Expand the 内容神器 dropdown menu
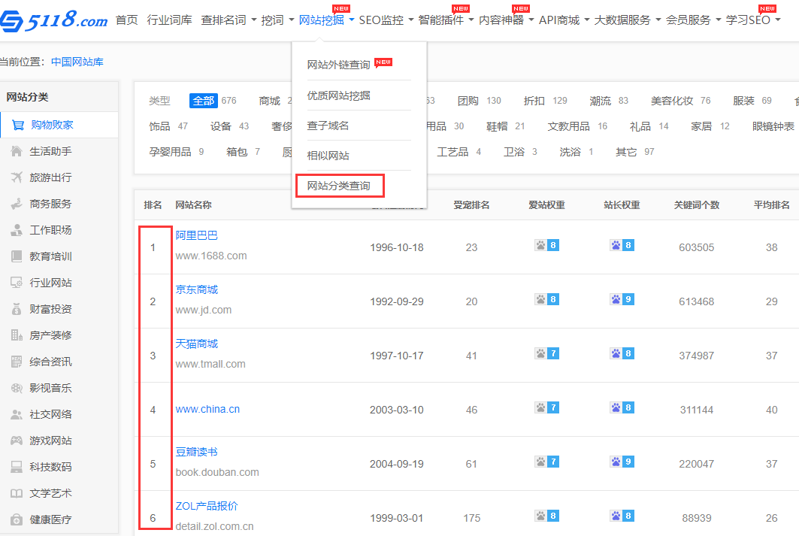Screen dimensions: 799x536 (x=506, y=20)
